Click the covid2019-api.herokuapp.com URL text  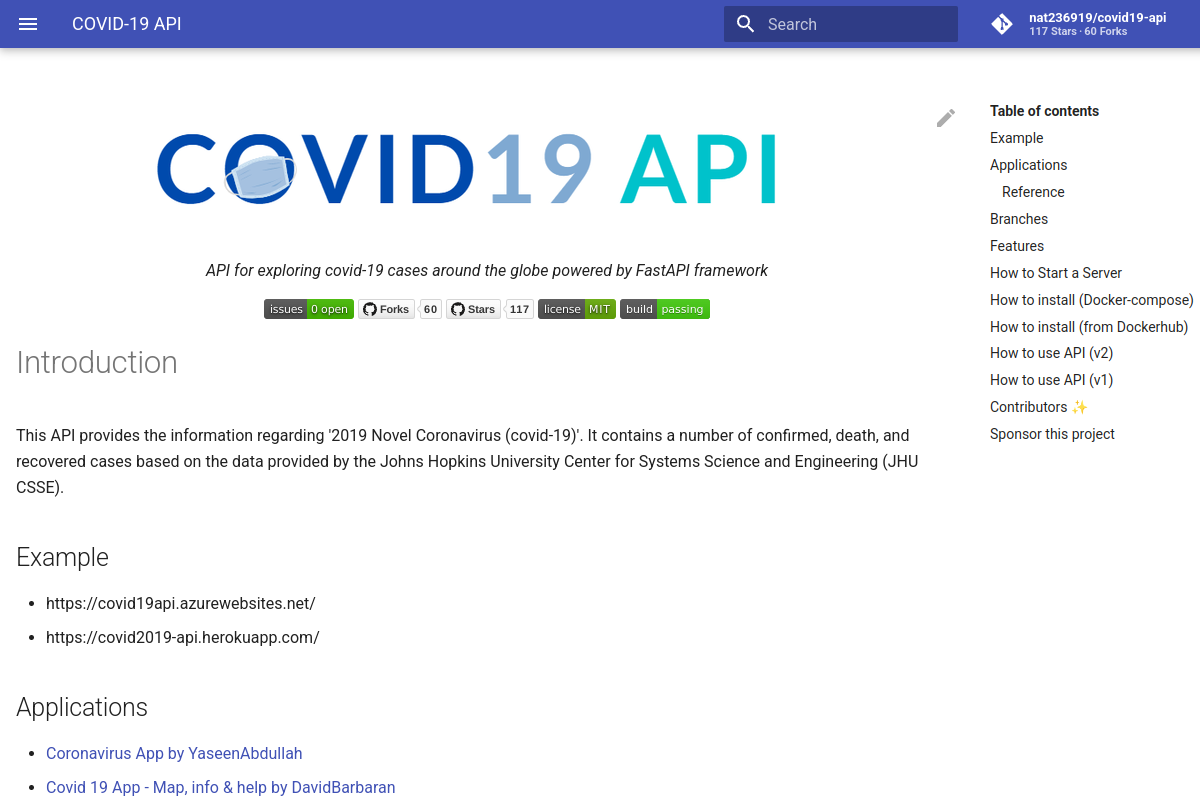point(183,638)
